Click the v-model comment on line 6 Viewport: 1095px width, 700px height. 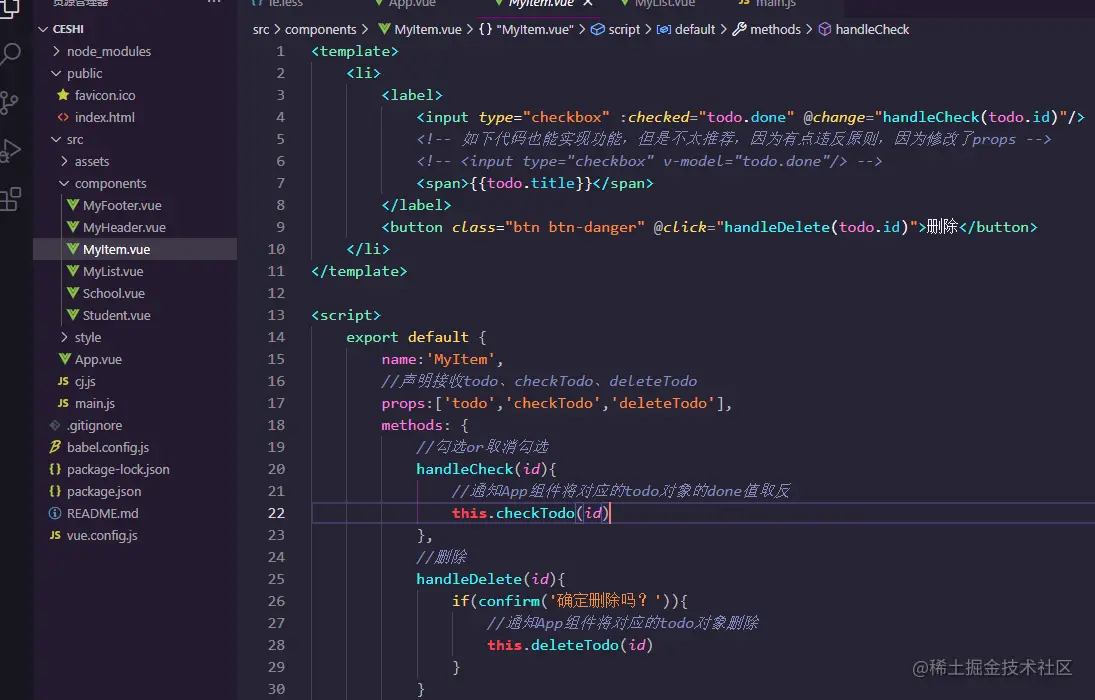(649, 161)
